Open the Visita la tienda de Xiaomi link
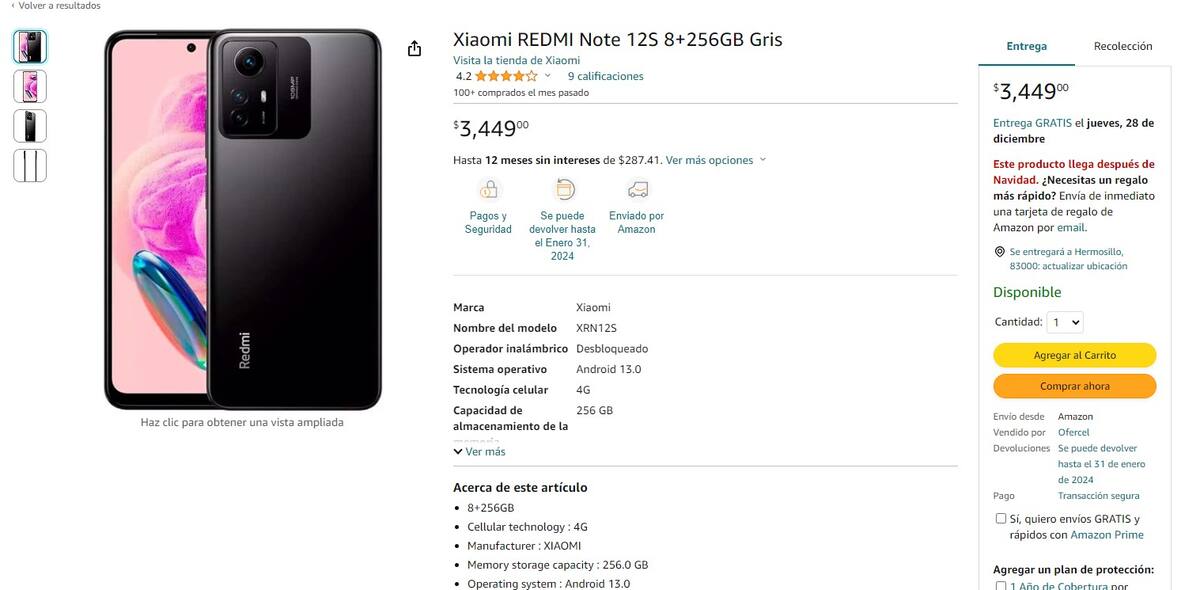 tap(516, 60)
